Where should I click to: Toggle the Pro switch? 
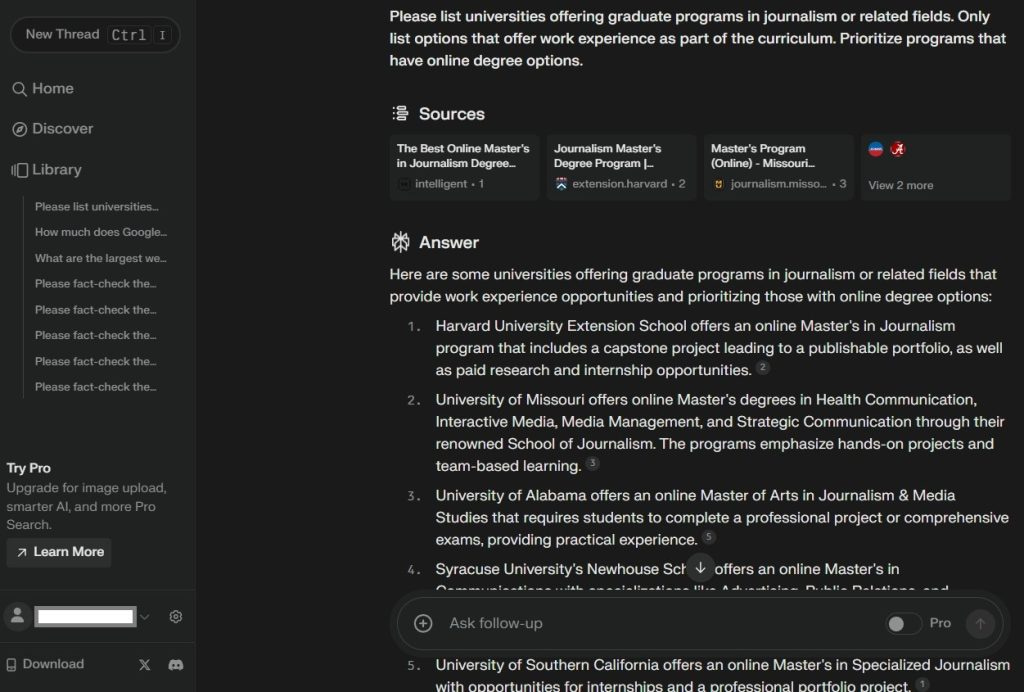[x=903, y=624]
